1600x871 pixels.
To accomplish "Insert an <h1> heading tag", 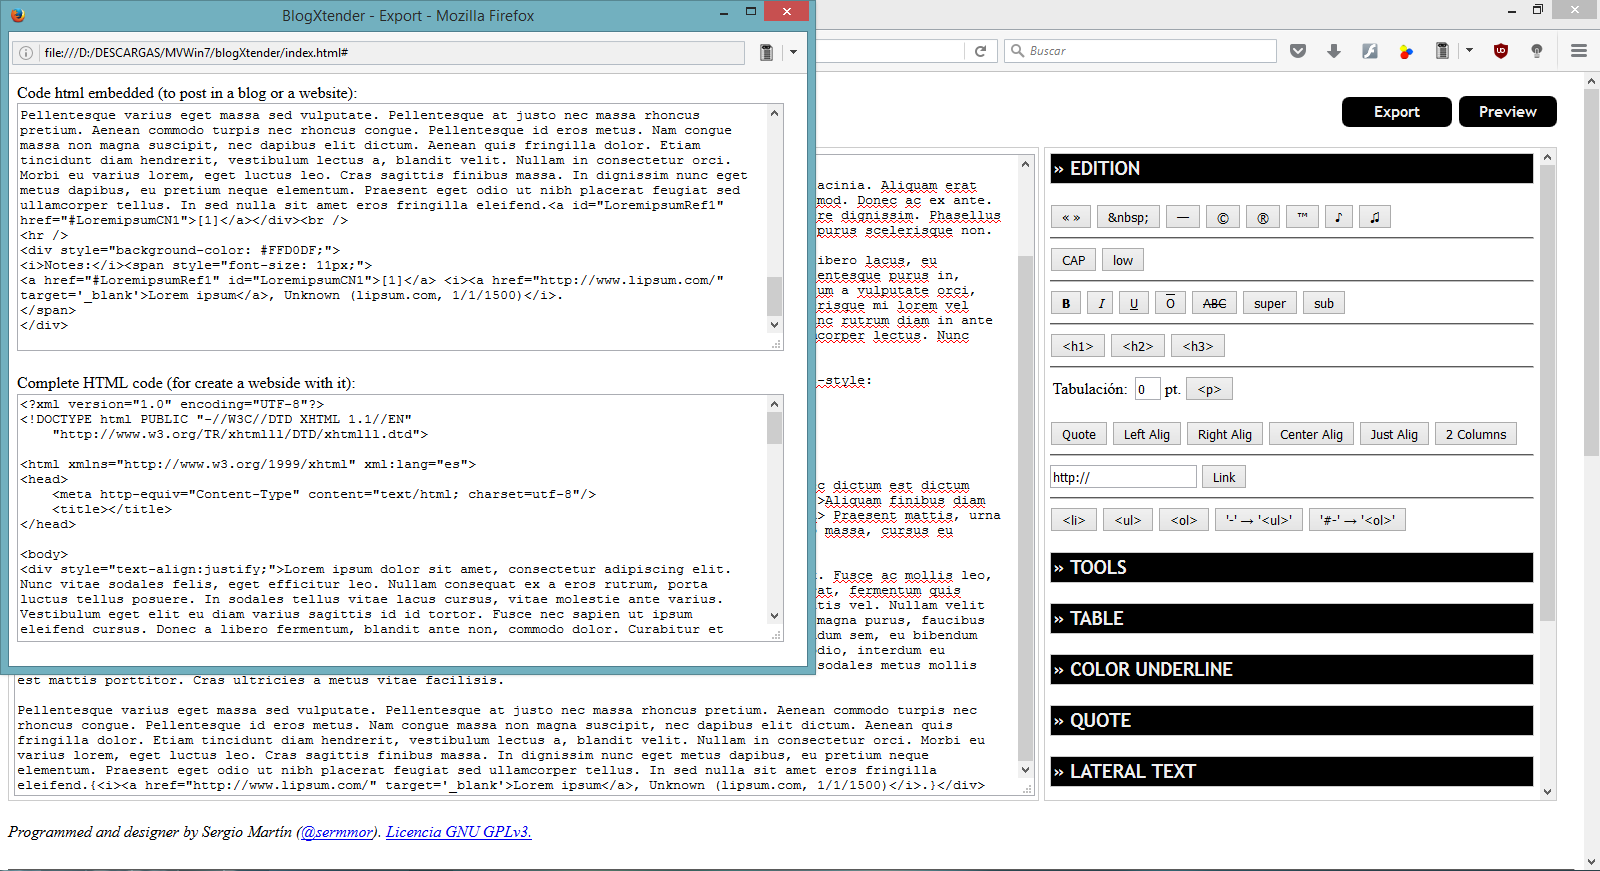I will pos(1078,346).
